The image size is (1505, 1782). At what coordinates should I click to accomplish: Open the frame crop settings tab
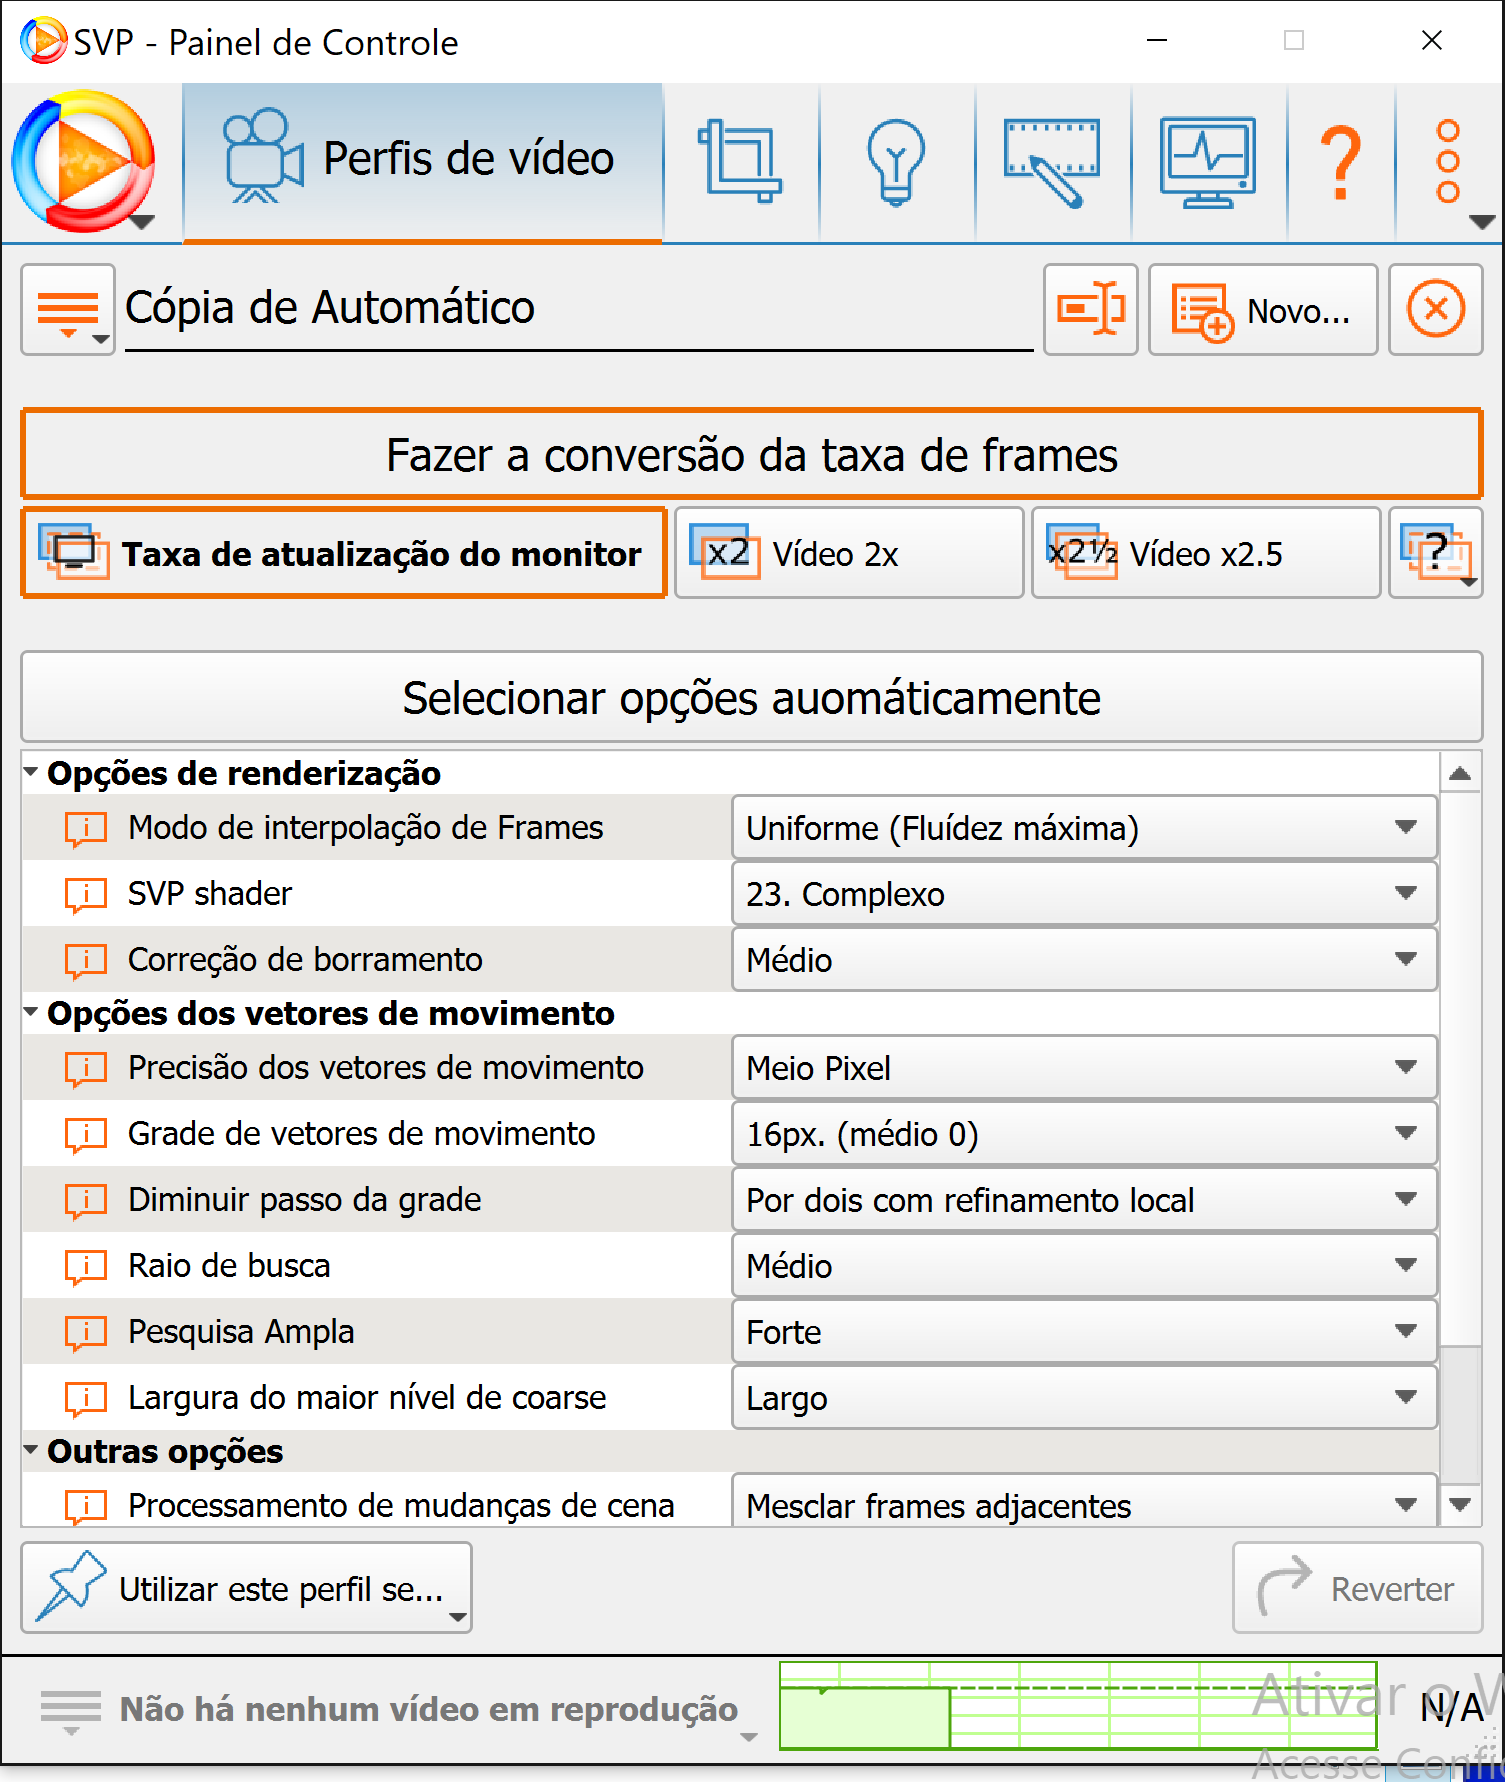pyautogui.click(x=740, y=162)
